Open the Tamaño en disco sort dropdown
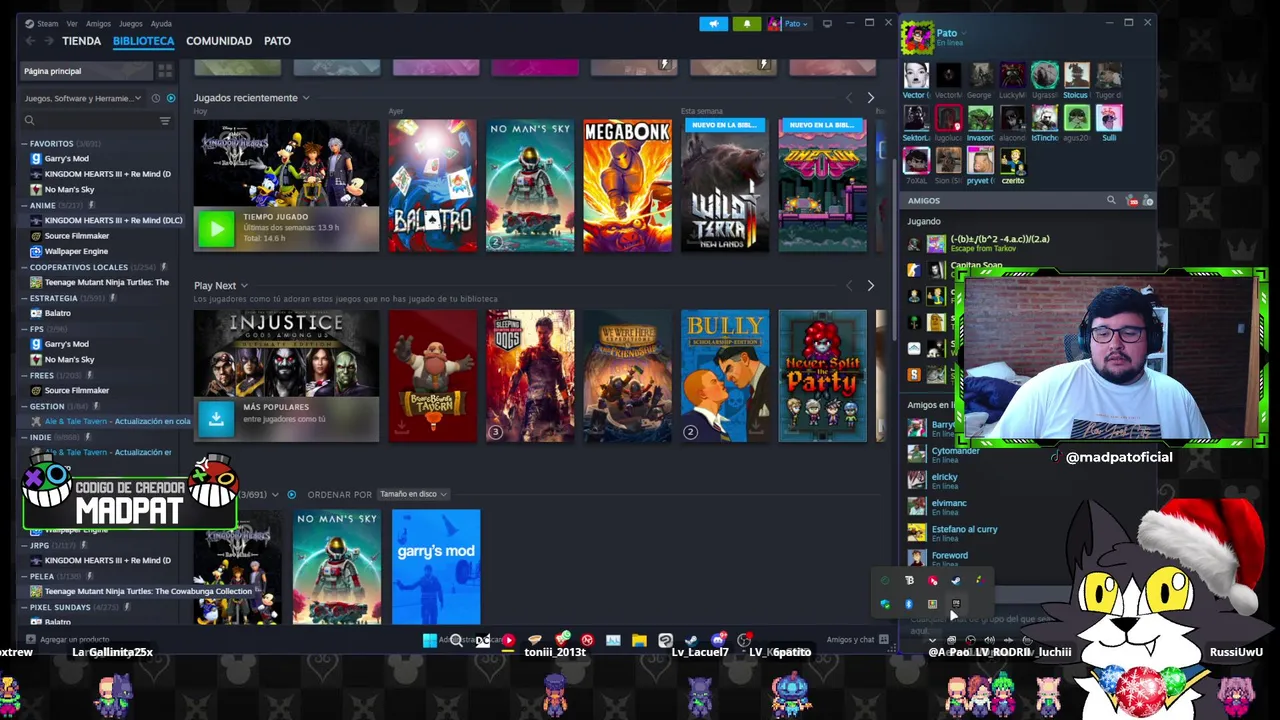 tap(412, 494)
